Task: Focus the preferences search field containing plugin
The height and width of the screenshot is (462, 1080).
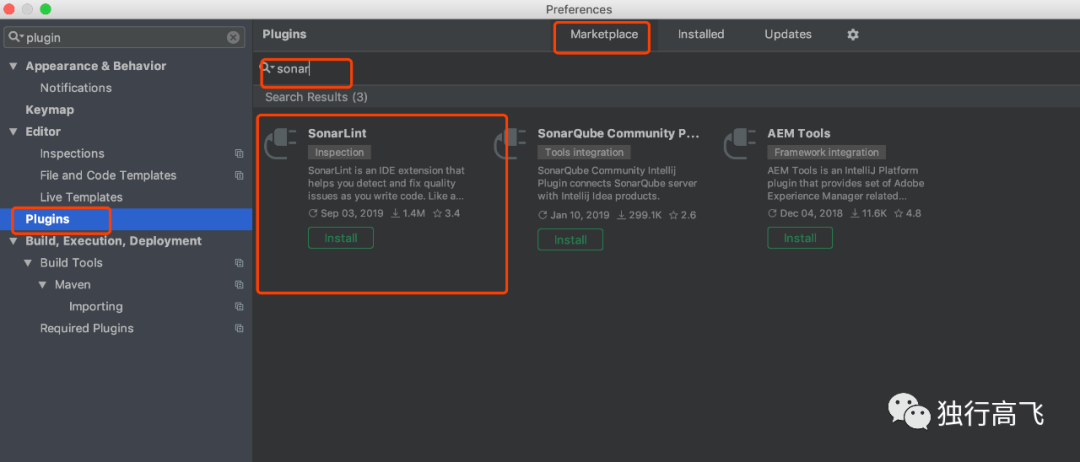Action: pos(124,37)
